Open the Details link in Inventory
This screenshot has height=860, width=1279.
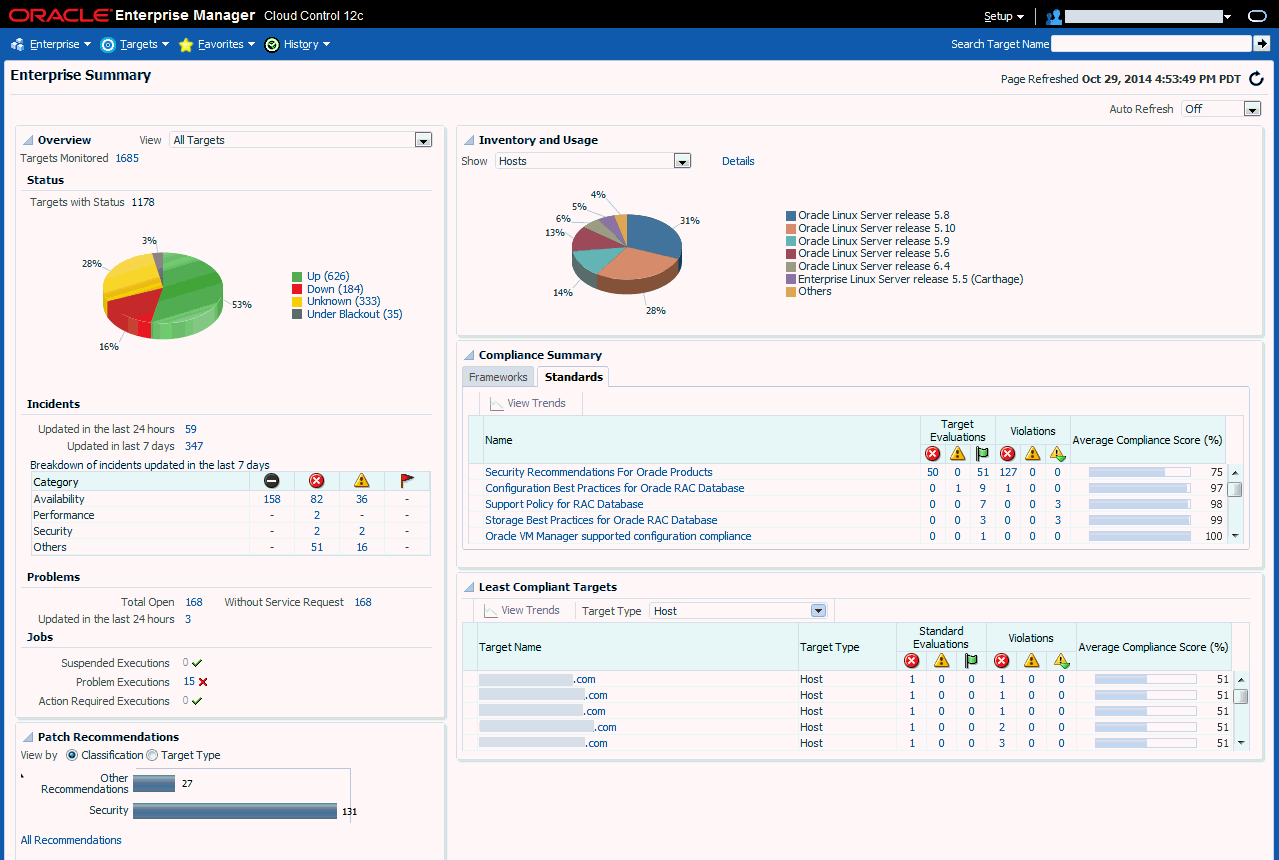click(738, 161)
